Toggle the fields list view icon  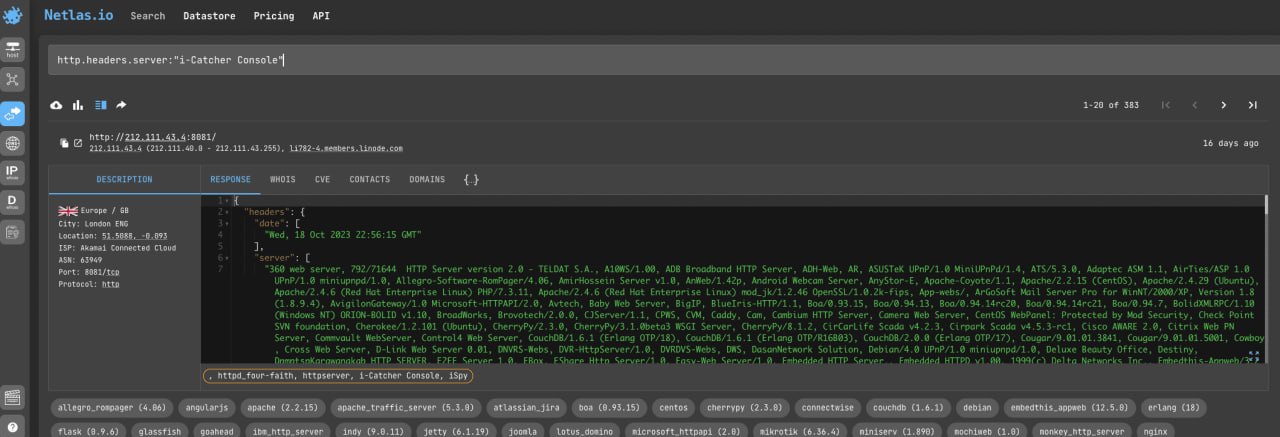tap(100, 105)
